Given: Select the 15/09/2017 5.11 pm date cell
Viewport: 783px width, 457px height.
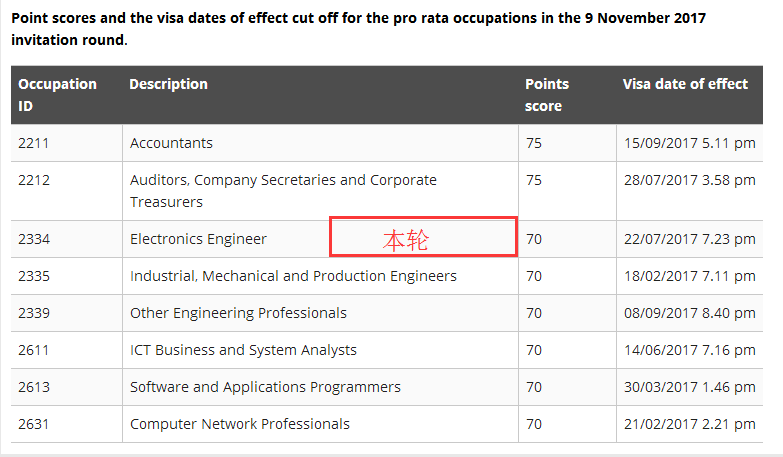Looking at the screenshot, I should (688, 143).
